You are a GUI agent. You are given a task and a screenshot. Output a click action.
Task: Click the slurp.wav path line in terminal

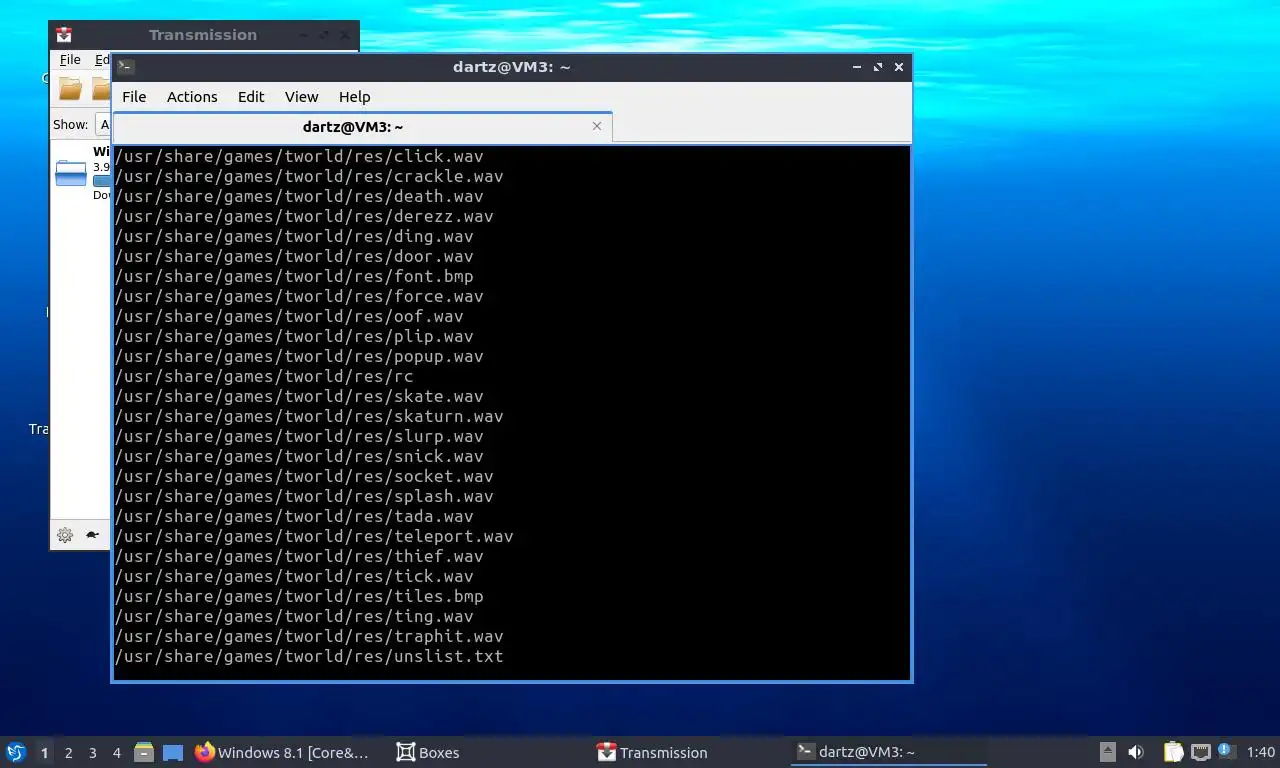coord(299,437)
